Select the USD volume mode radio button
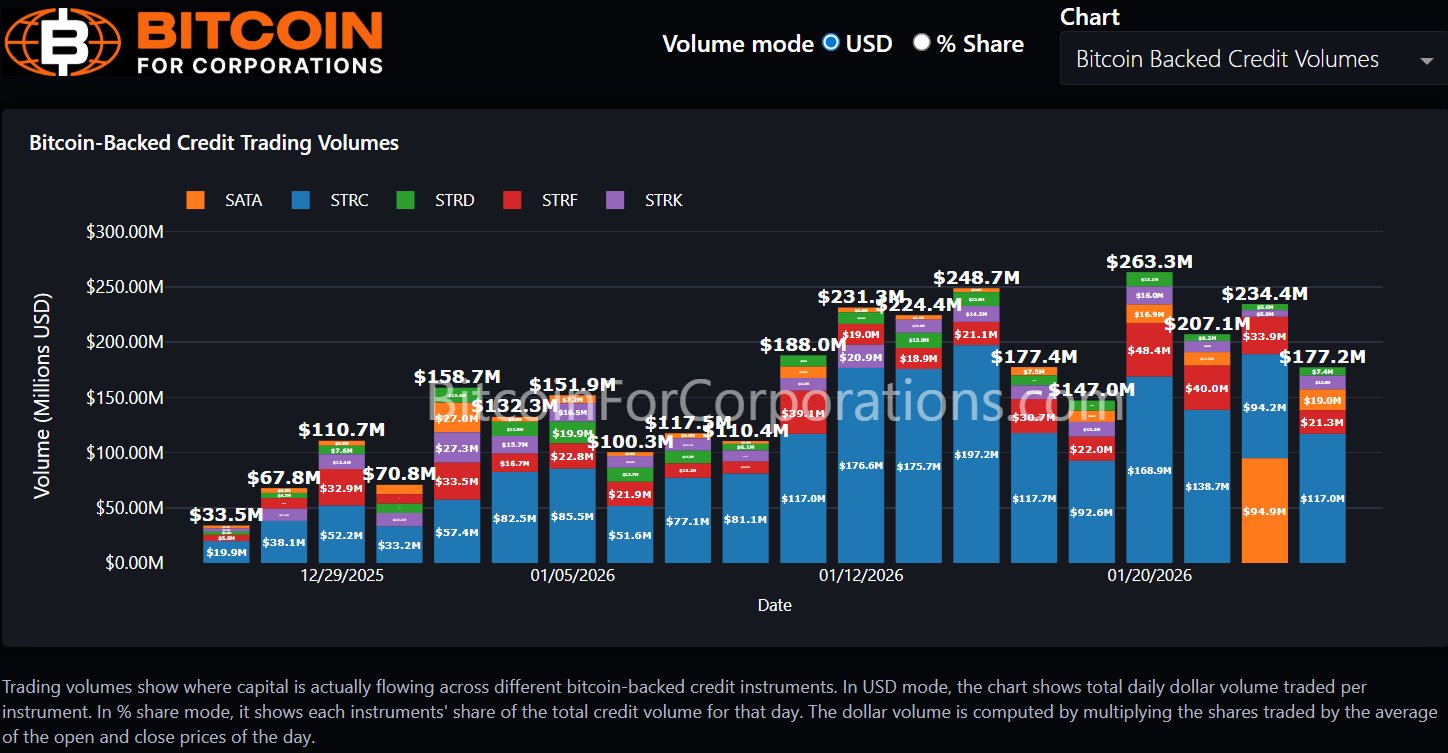This screenshot has width=1448, height=753. click(831, 43)
